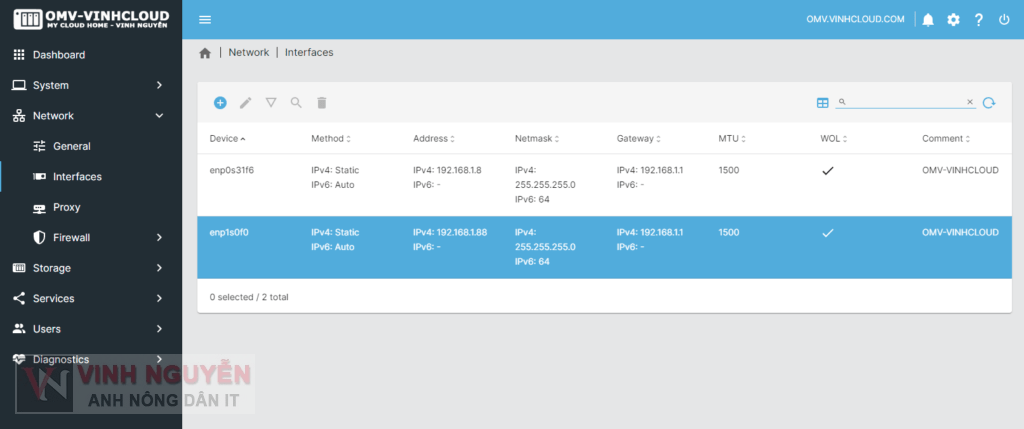Open the settings gear in header
This screenshot has width=1024, height=429.
click(x=953, y=20)
